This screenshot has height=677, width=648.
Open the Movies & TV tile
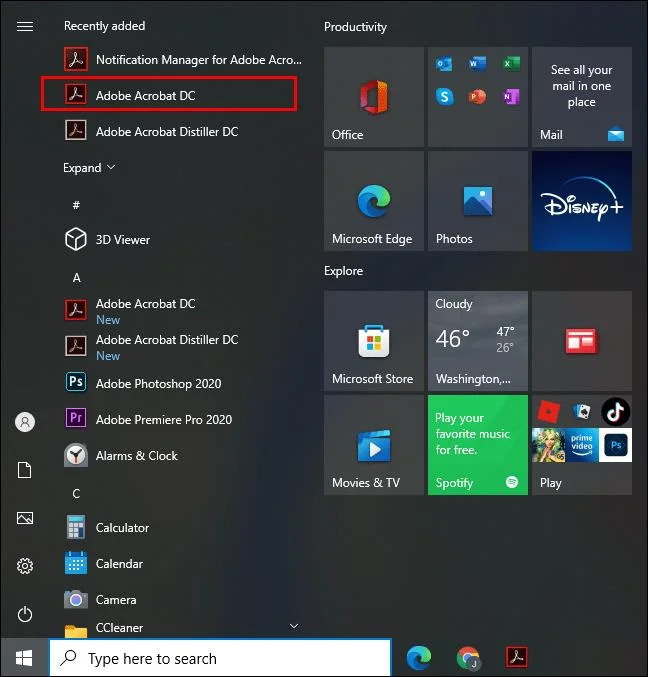point(374,445)
